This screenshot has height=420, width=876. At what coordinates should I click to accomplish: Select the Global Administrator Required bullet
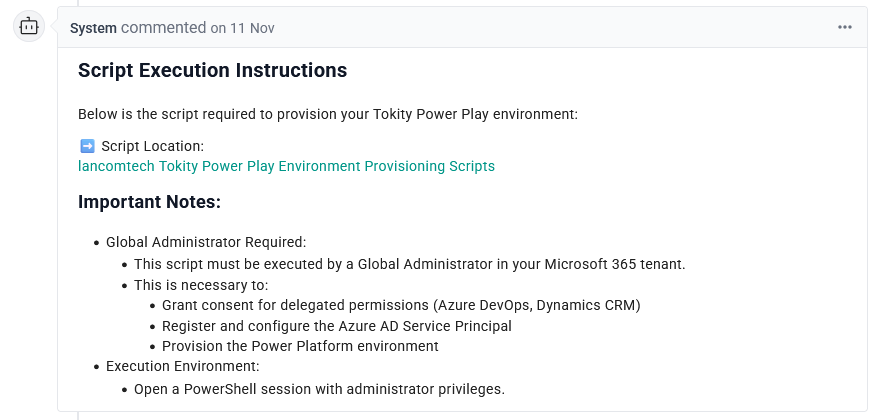[206, 242]
